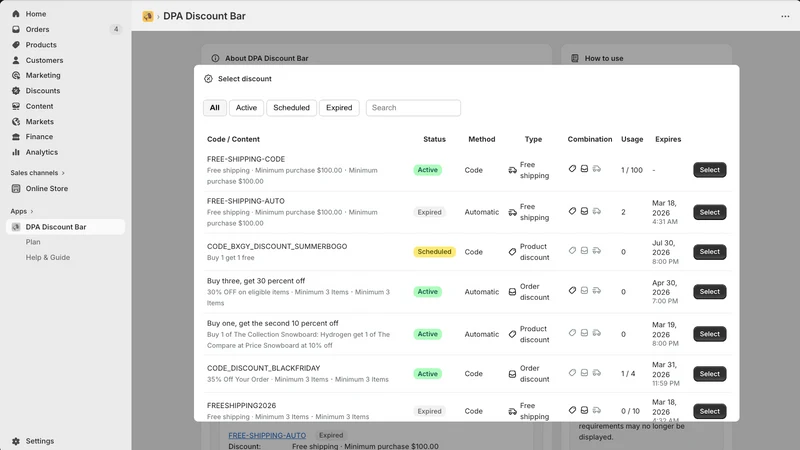Select the FREE-SHIPPING-AUTO discount
The image size is (800, 450).
pos(709,212)
